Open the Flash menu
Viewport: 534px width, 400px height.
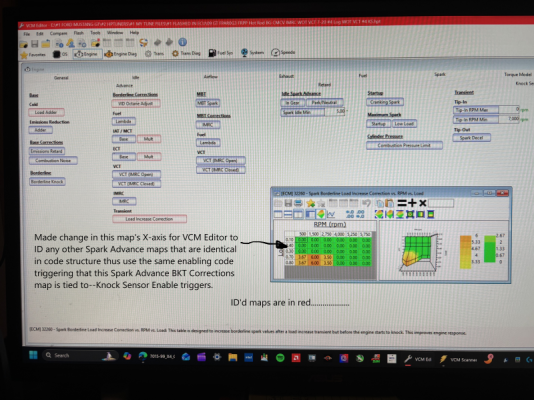78,33
